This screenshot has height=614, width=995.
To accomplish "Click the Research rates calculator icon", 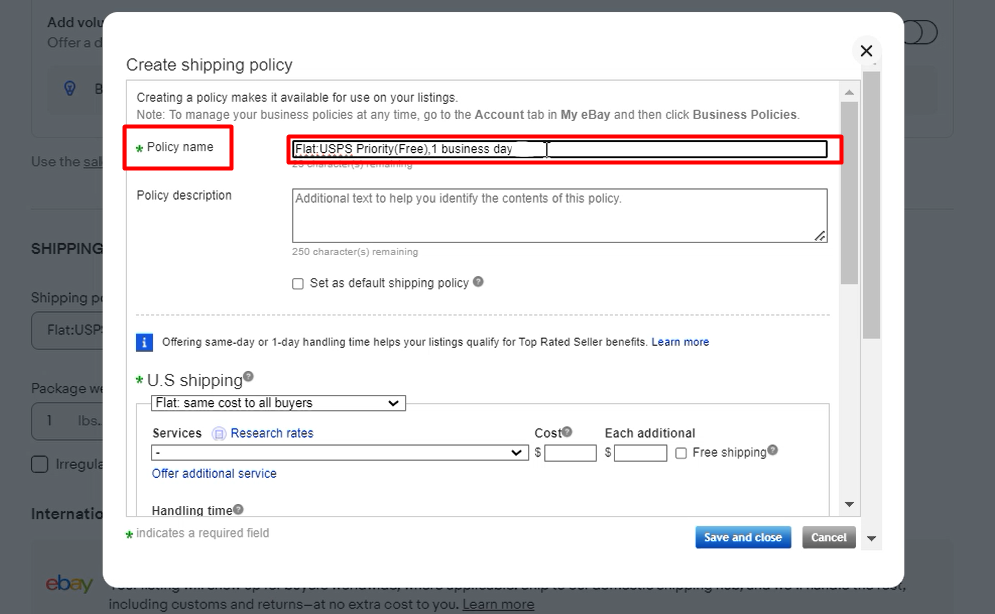I will point(219,434).
